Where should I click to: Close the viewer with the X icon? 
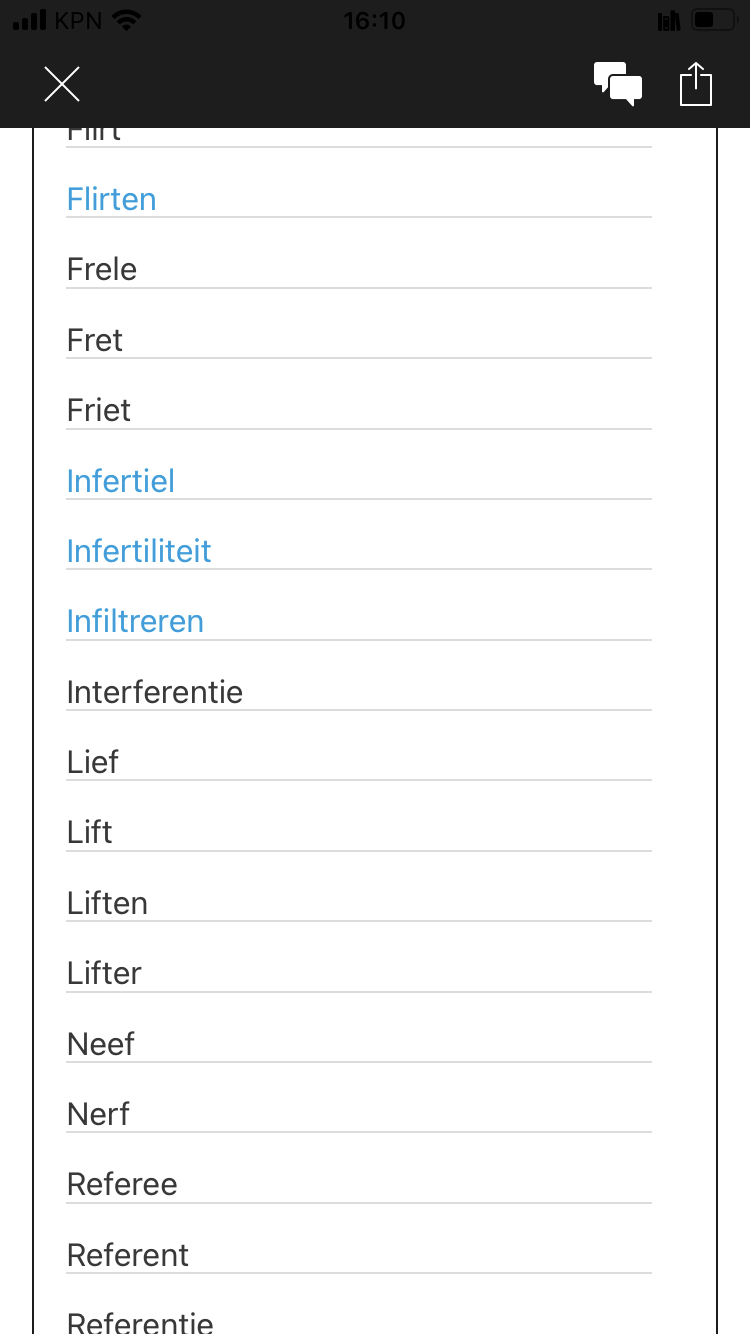click(62, 85)
